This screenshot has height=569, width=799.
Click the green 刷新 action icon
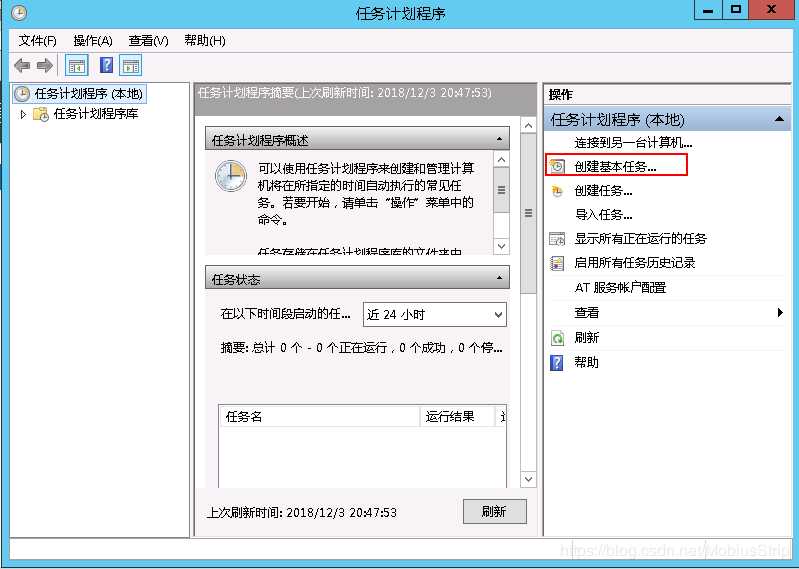pos(558,338)
